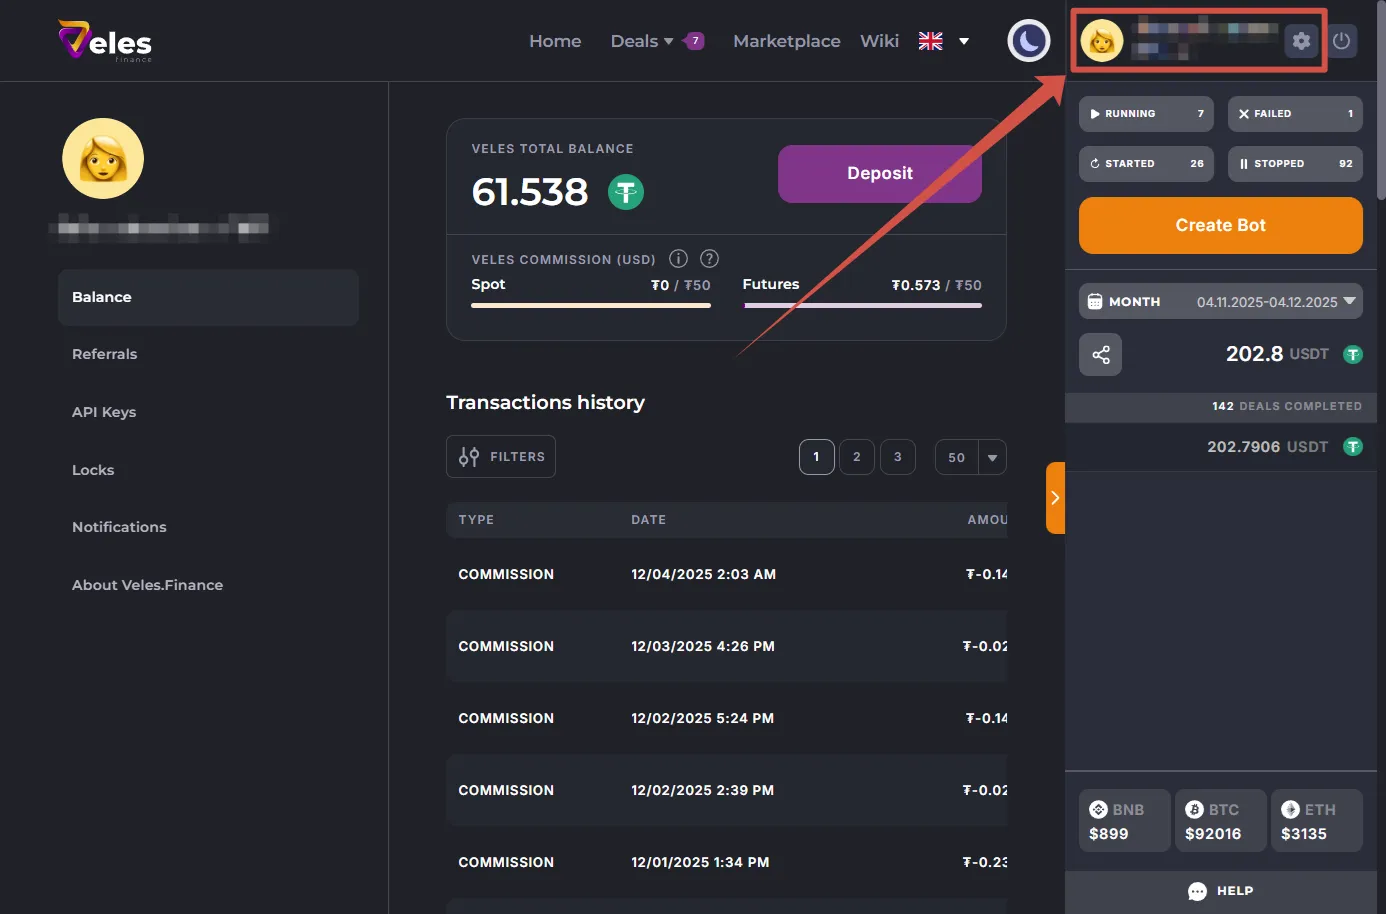Click the power logout icon

point(1342,41)
